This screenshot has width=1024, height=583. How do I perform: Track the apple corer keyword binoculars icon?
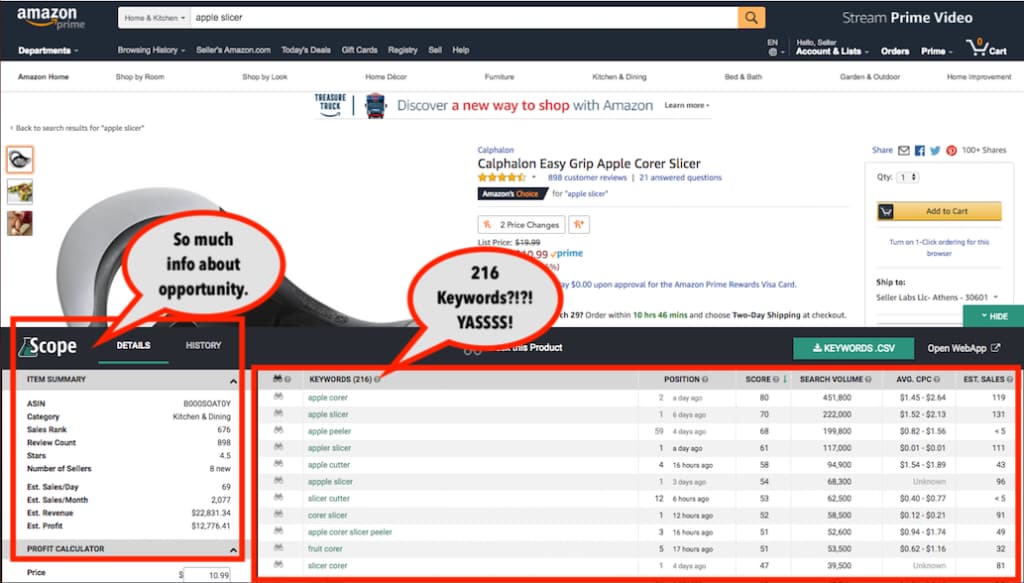pos(279,397)
